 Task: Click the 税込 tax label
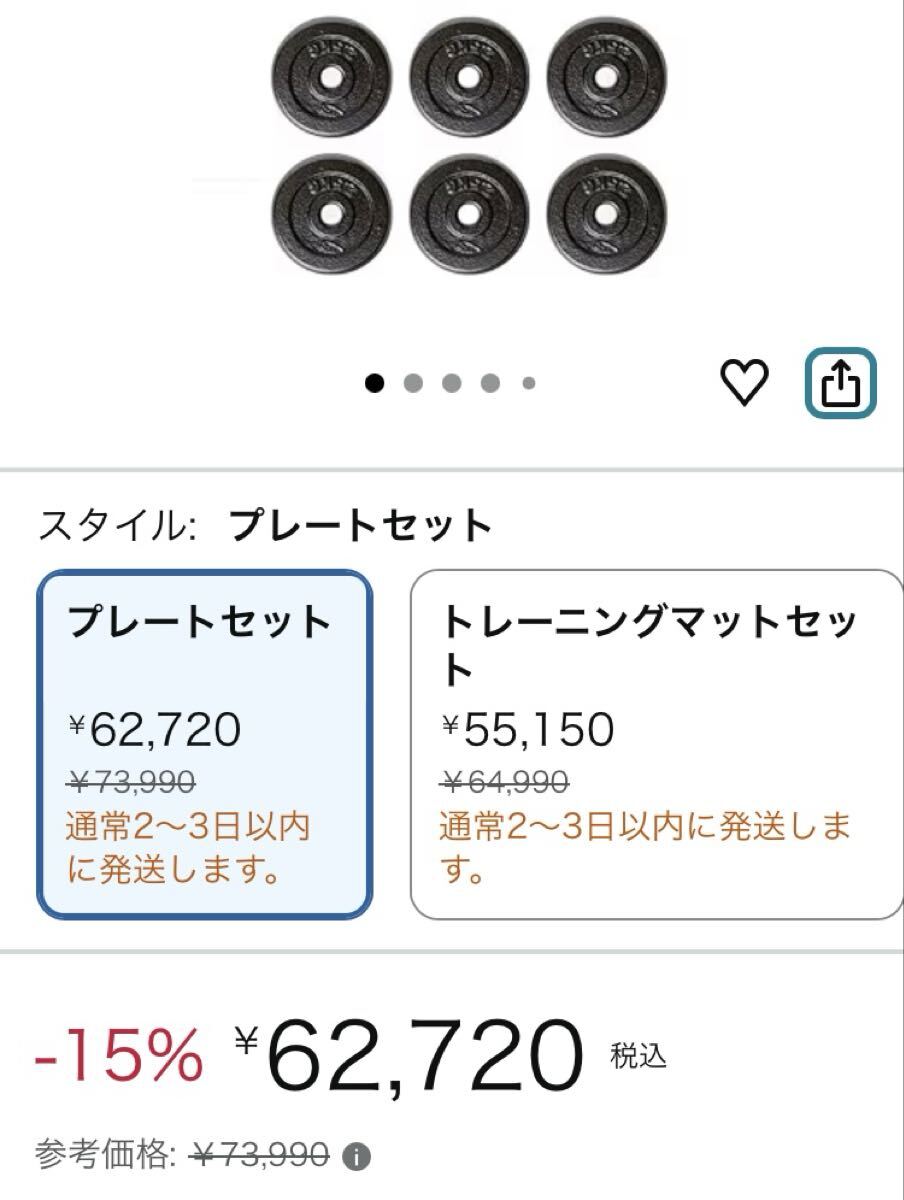pos(638,1056)
